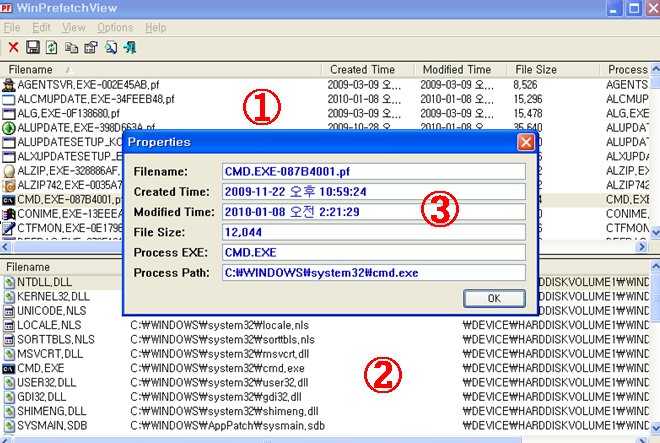Click the KERNEL32.DLL file icon
The width and height of the screenshot is (660, 443).
9,296
